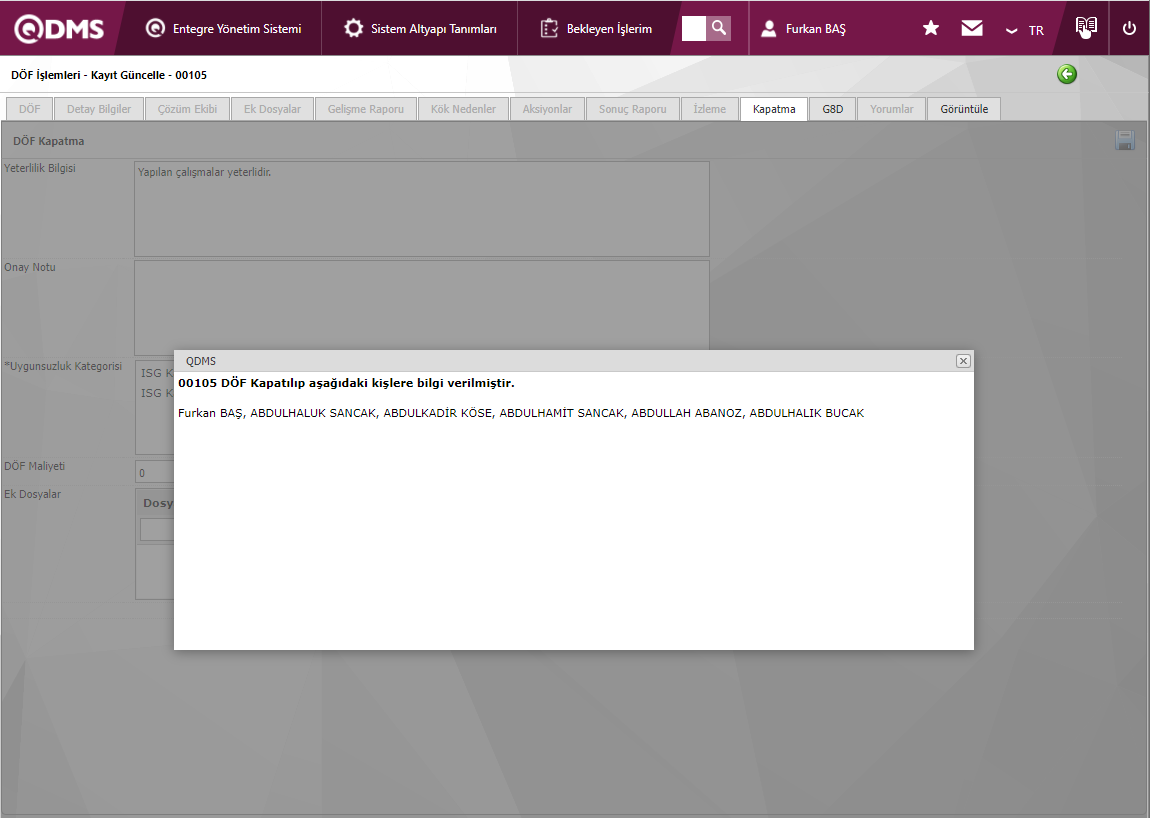Screen dimensions: 1150x818
Task: Open Furkan BAŞ user profile
Action: coord(803,29)
